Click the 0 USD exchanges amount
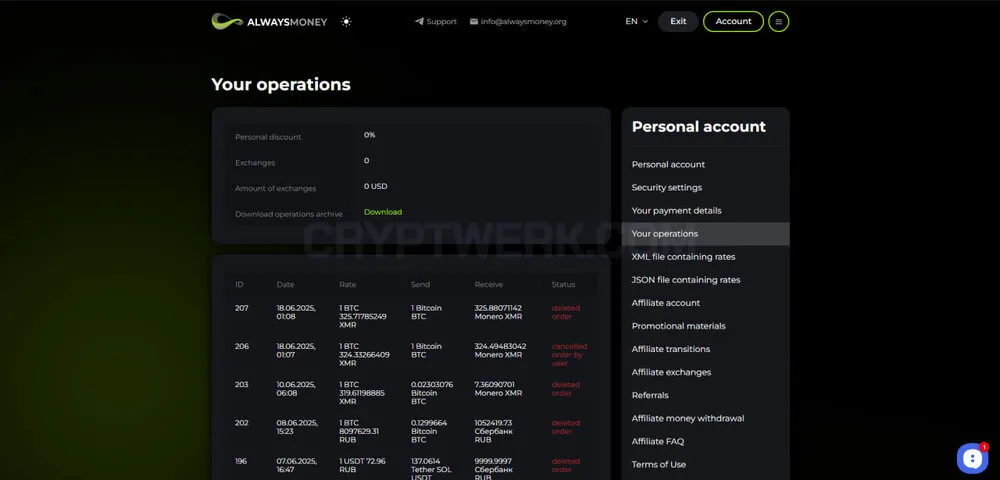Viewport: 1000px width, 480px height. [x=375, y=186]
